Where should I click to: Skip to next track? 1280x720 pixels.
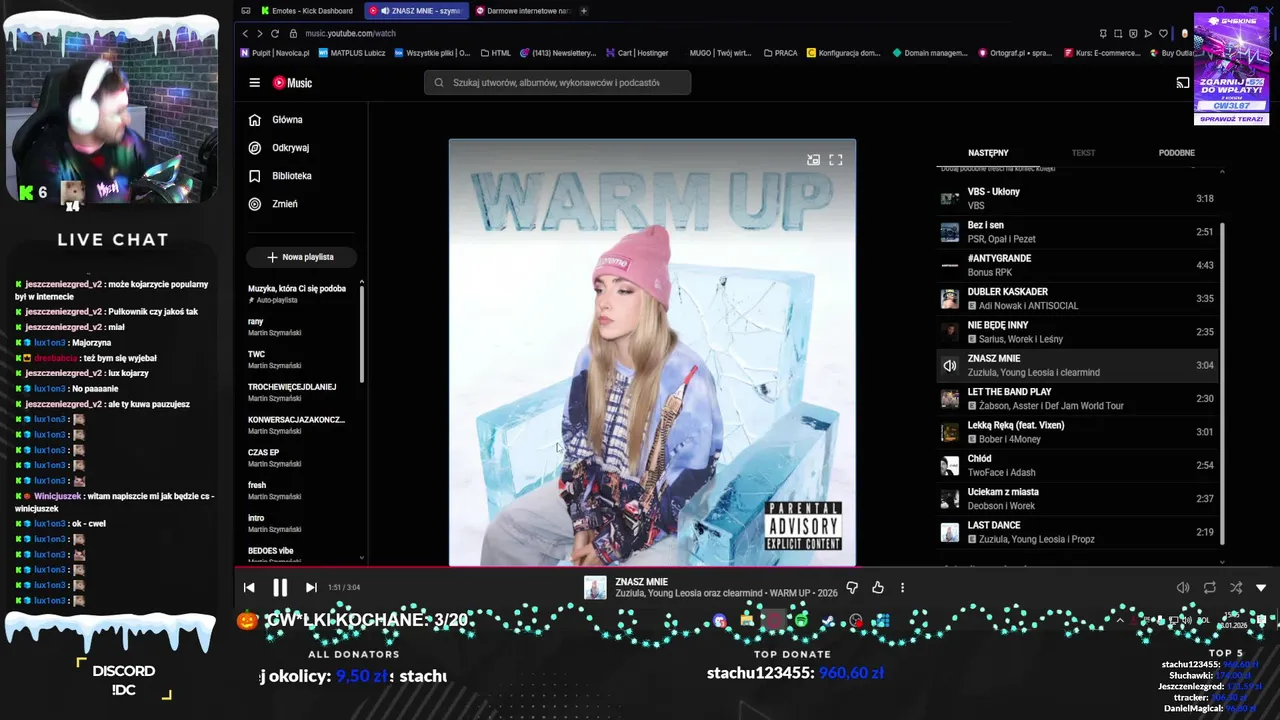point(311,588)
